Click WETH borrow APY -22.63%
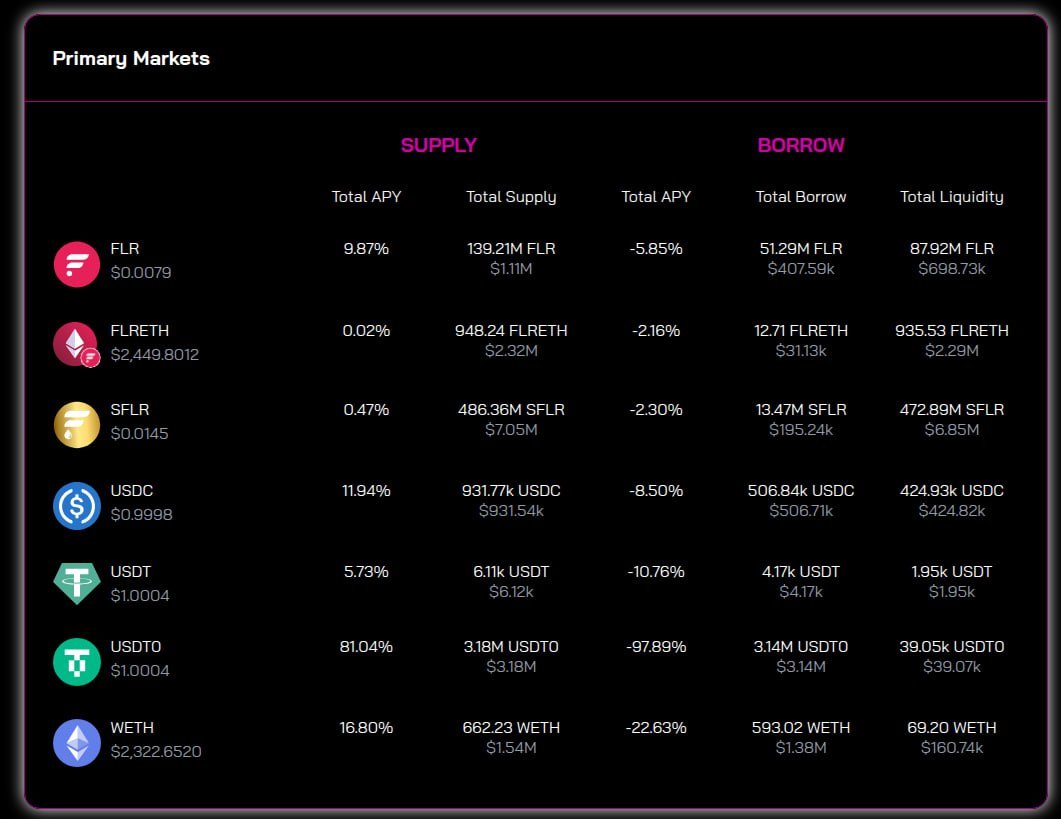 656,728
